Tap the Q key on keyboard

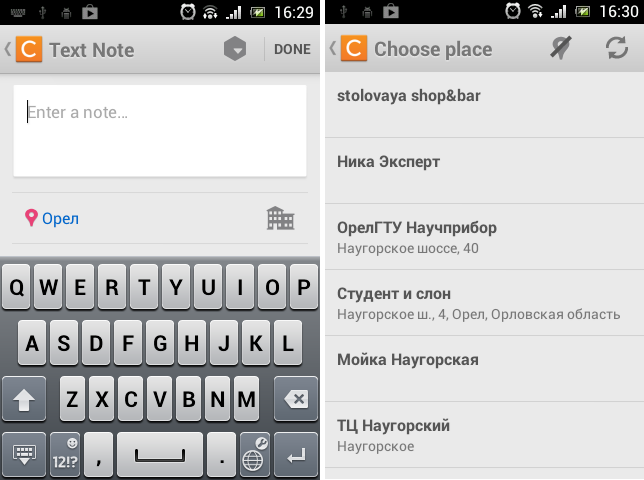16,287
